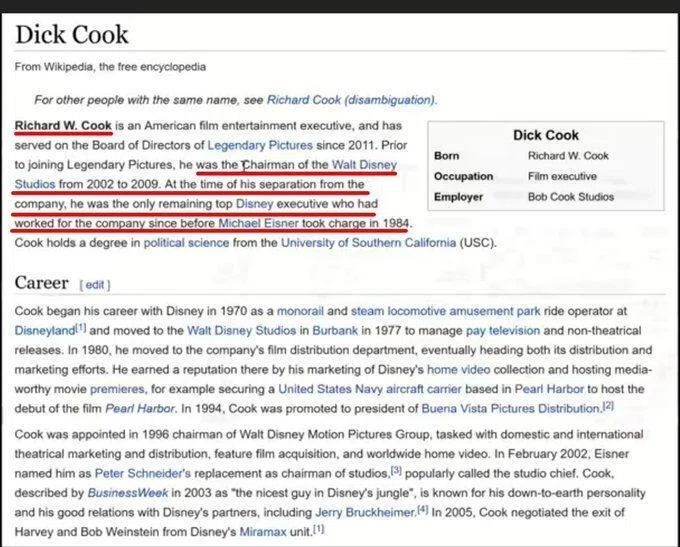Open Walt Disney Studios link in Career section
680x547 pixels.
(241, 331)
